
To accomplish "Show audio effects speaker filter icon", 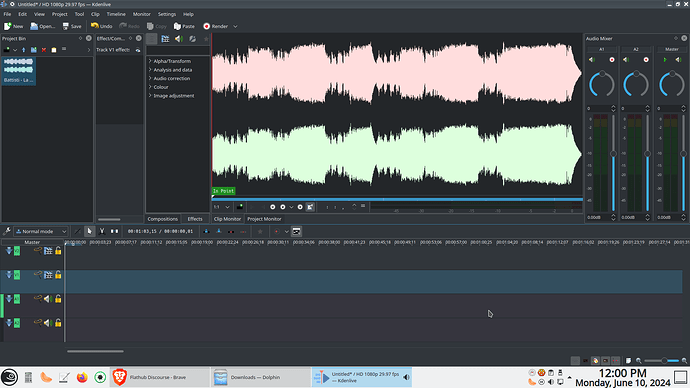I will [x=179, y=39].
